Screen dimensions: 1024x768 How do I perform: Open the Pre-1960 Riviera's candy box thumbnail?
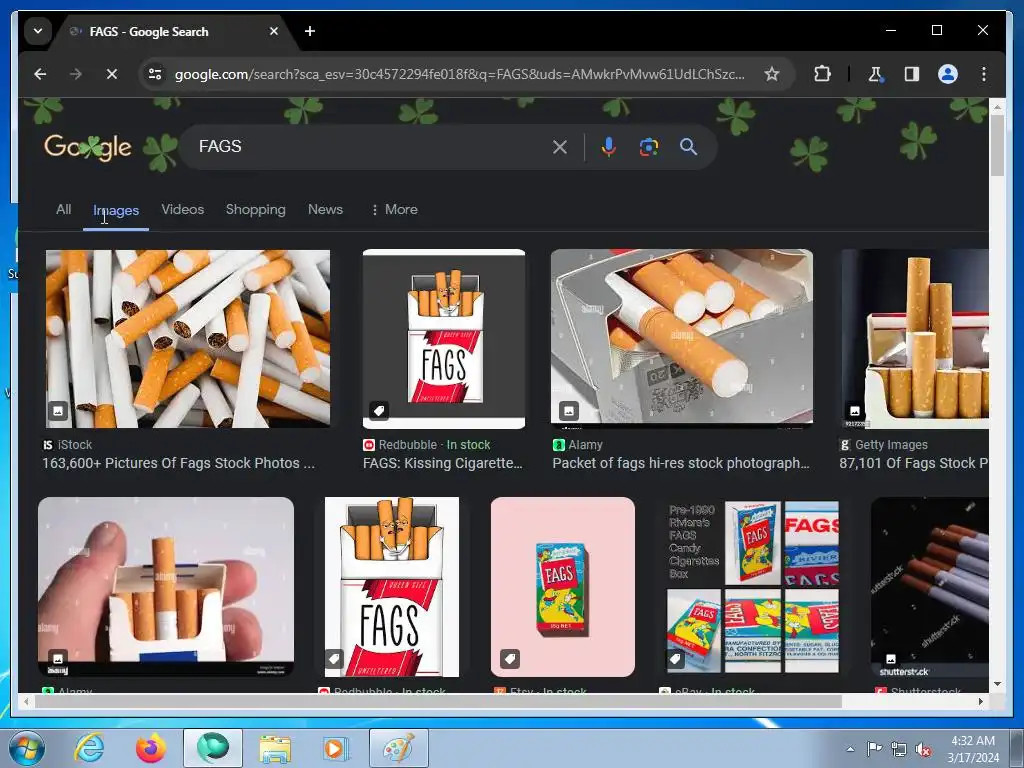[751, 587]
